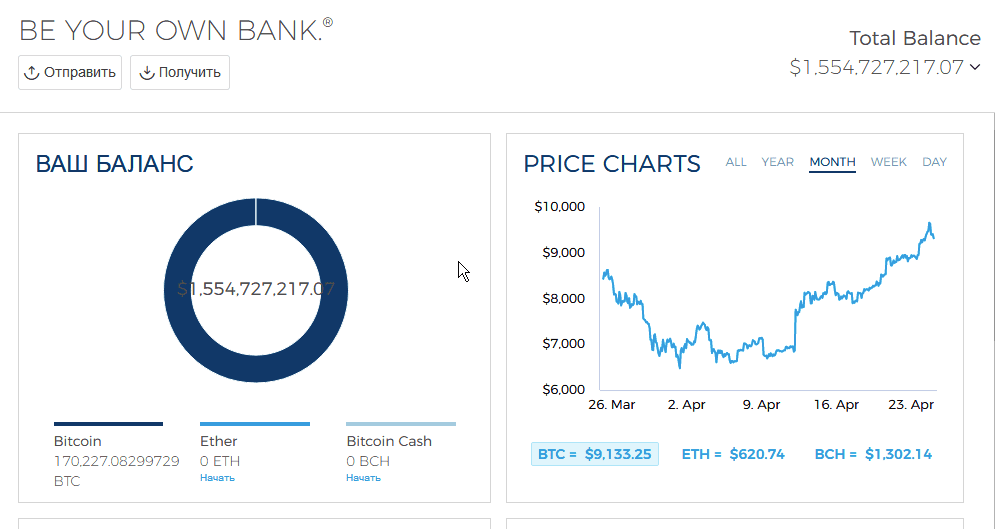Expand the Total Balance currency chevron
The width and height of the screenshot is (995, 529).
[x=975, y=68]
